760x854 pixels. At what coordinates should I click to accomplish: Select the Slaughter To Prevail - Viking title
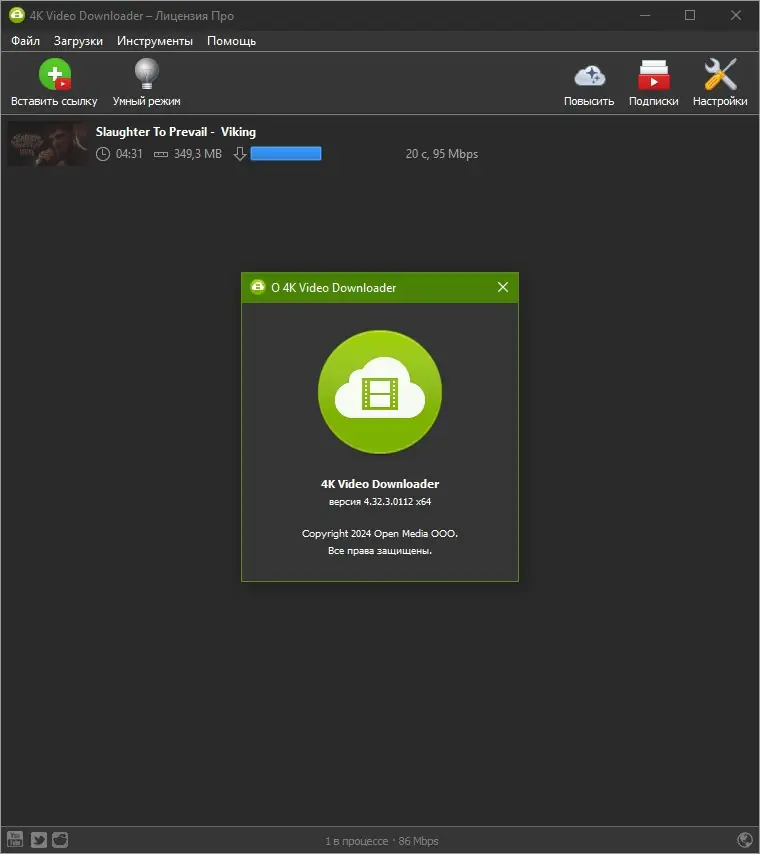click(x=175, y=132)
